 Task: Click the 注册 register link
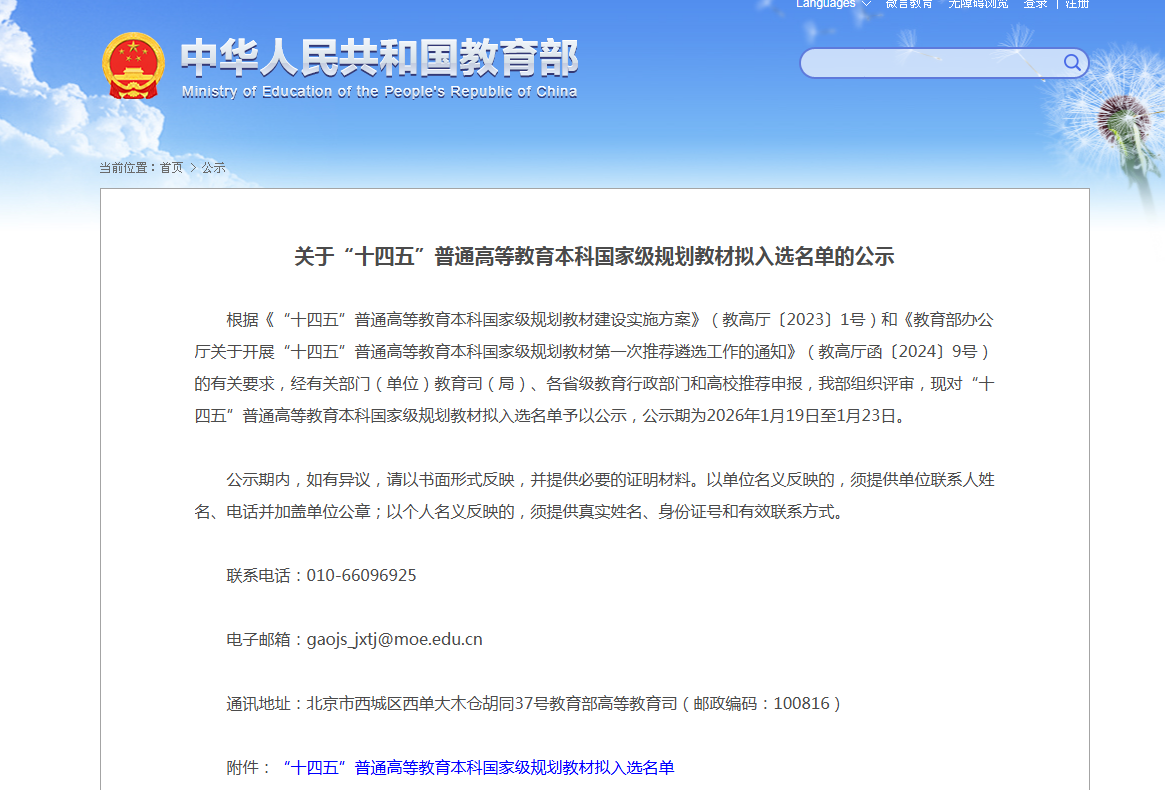pyautogui.click(x=1077, y=4)
